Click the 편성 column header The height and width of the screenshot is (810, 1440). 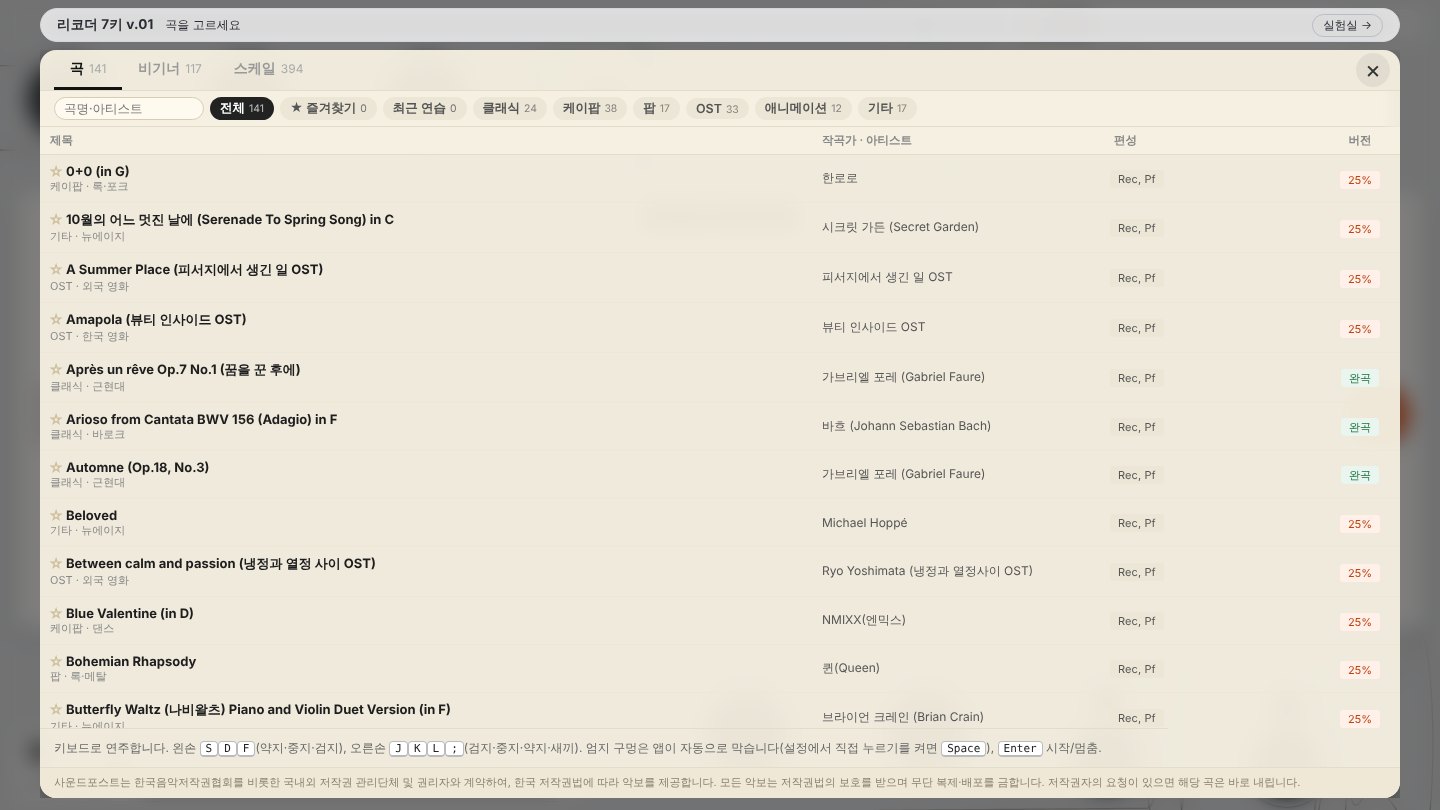click(x=1125, y=140)
